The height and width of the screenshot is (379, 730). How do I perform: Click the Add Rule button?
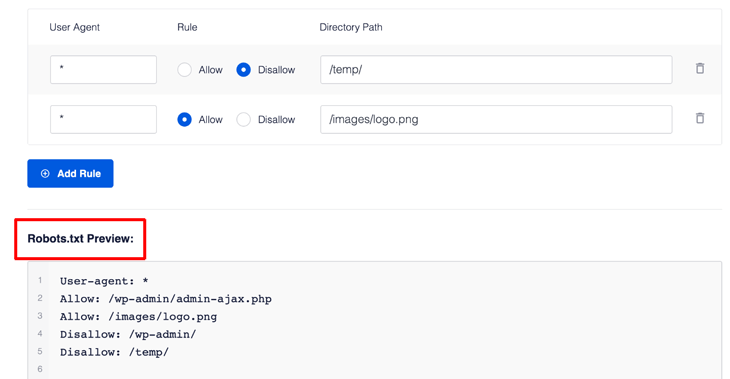(70, 174)
